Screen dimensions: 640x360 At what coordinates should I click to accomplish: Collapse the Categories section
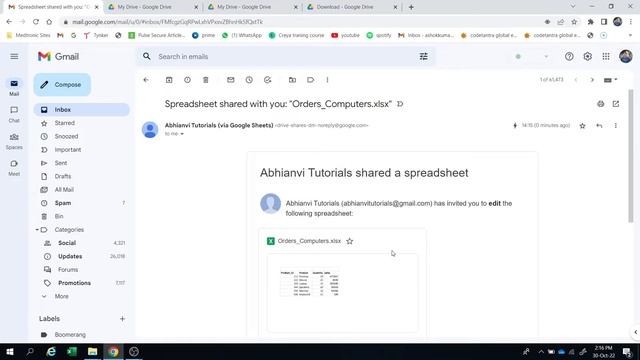point(37,230)
